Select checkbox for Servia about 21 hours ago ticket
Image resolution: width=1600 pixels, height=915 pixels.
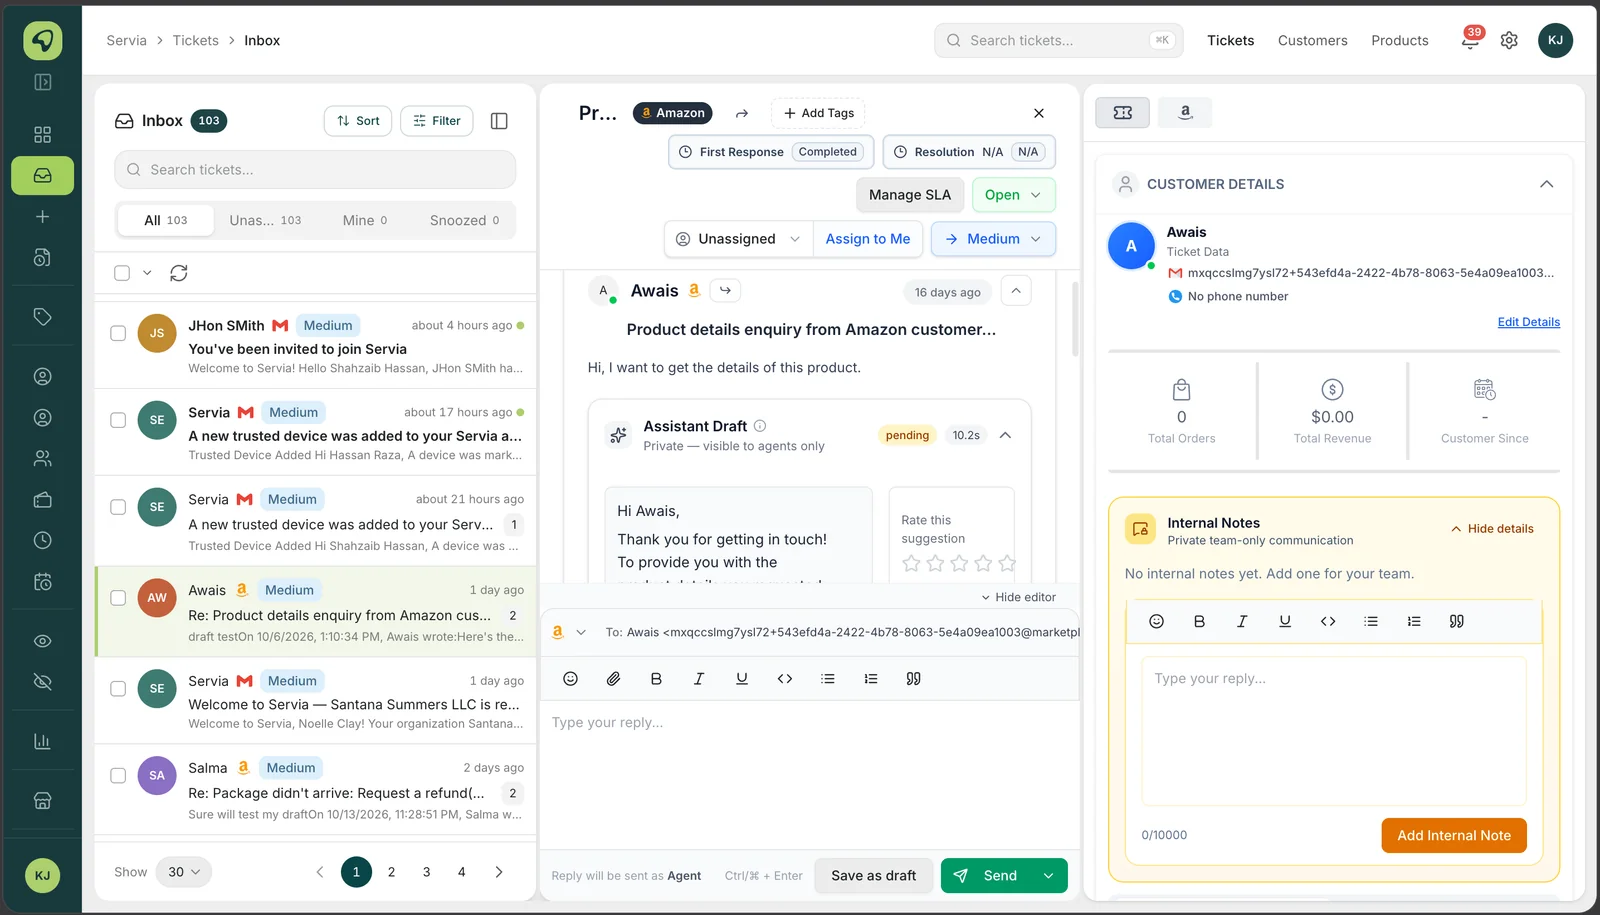pos(118,507)
